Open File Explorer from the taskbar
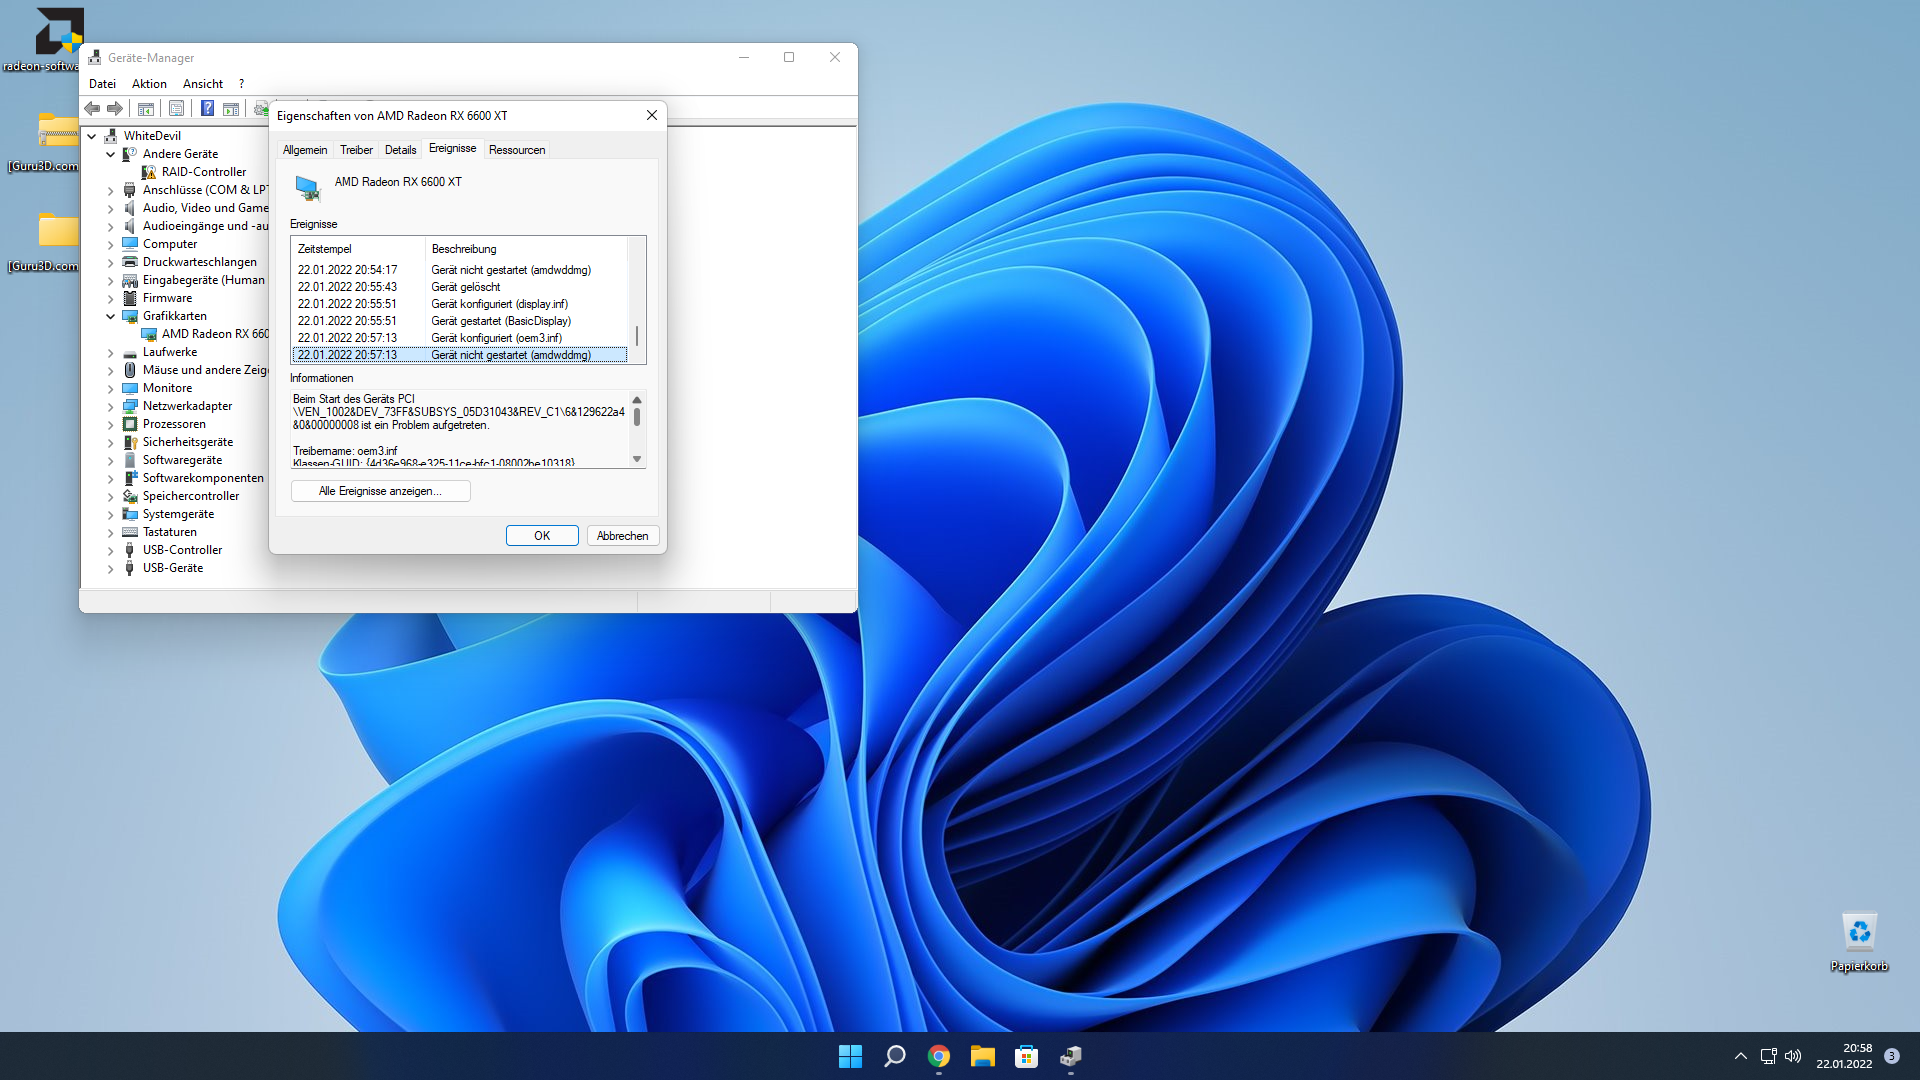 click(982, 1056)
